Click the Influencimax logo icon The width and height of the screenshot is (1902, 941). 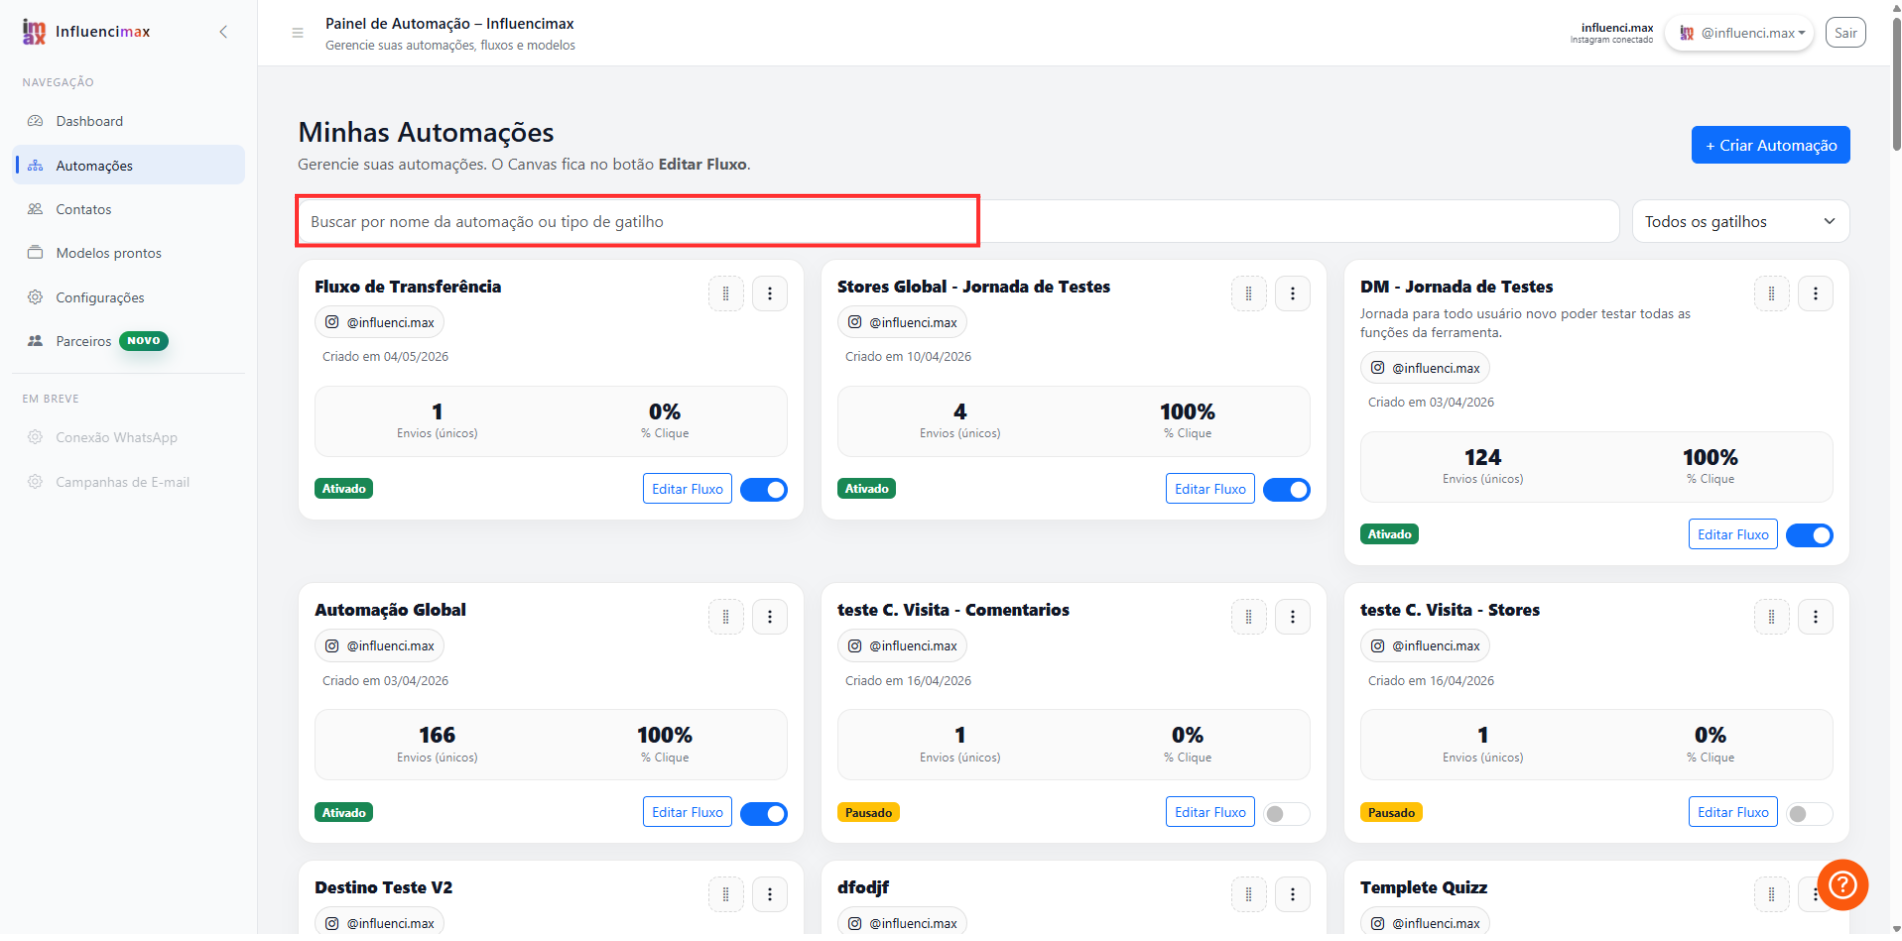click(x=34, y=32)
